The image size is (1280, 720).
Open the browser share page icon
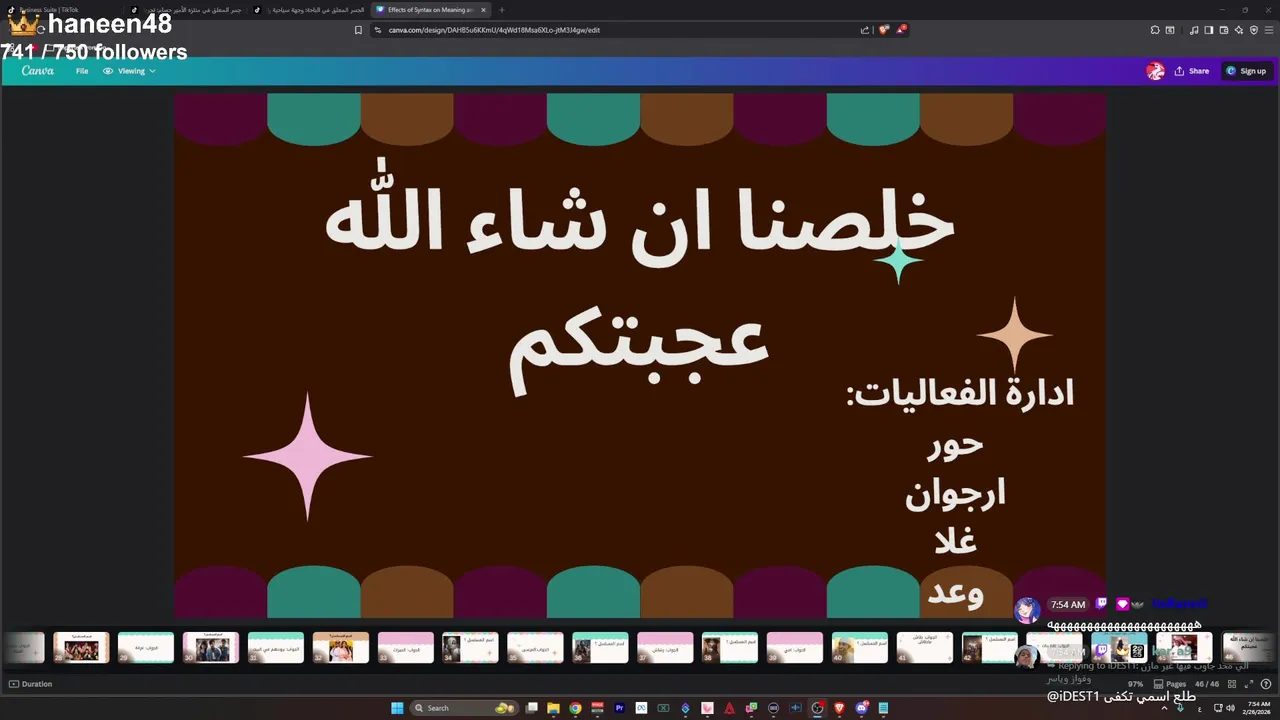[865, 30]
